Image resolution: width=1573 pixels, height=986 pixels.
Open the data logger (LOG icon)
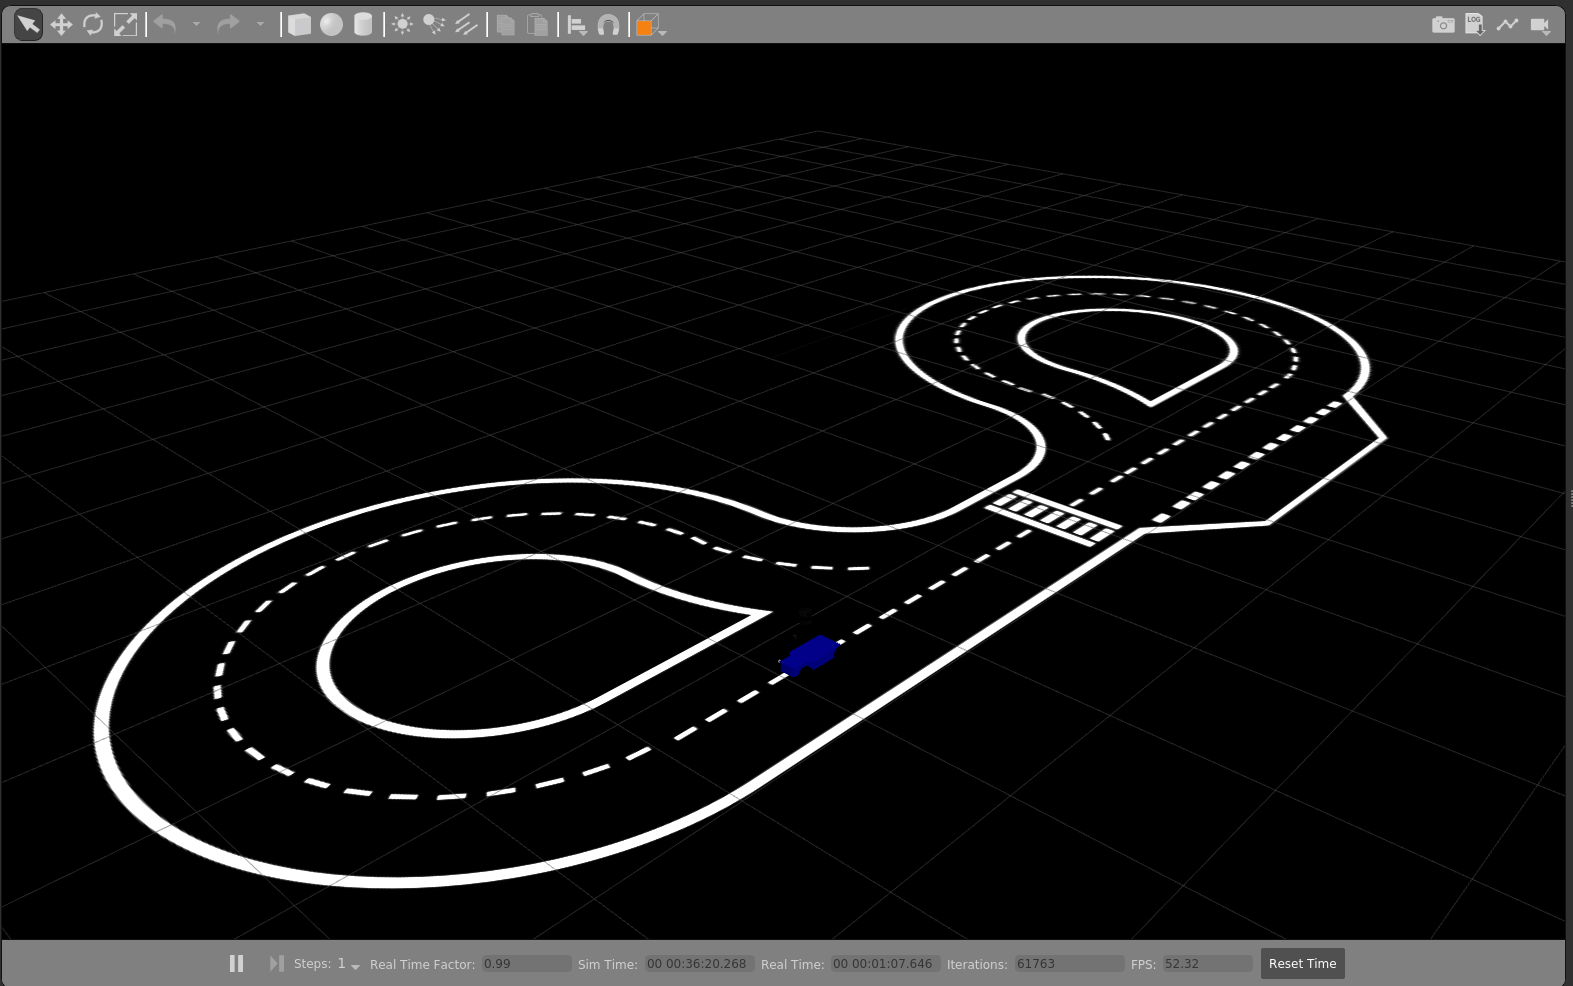[1475, 25]
